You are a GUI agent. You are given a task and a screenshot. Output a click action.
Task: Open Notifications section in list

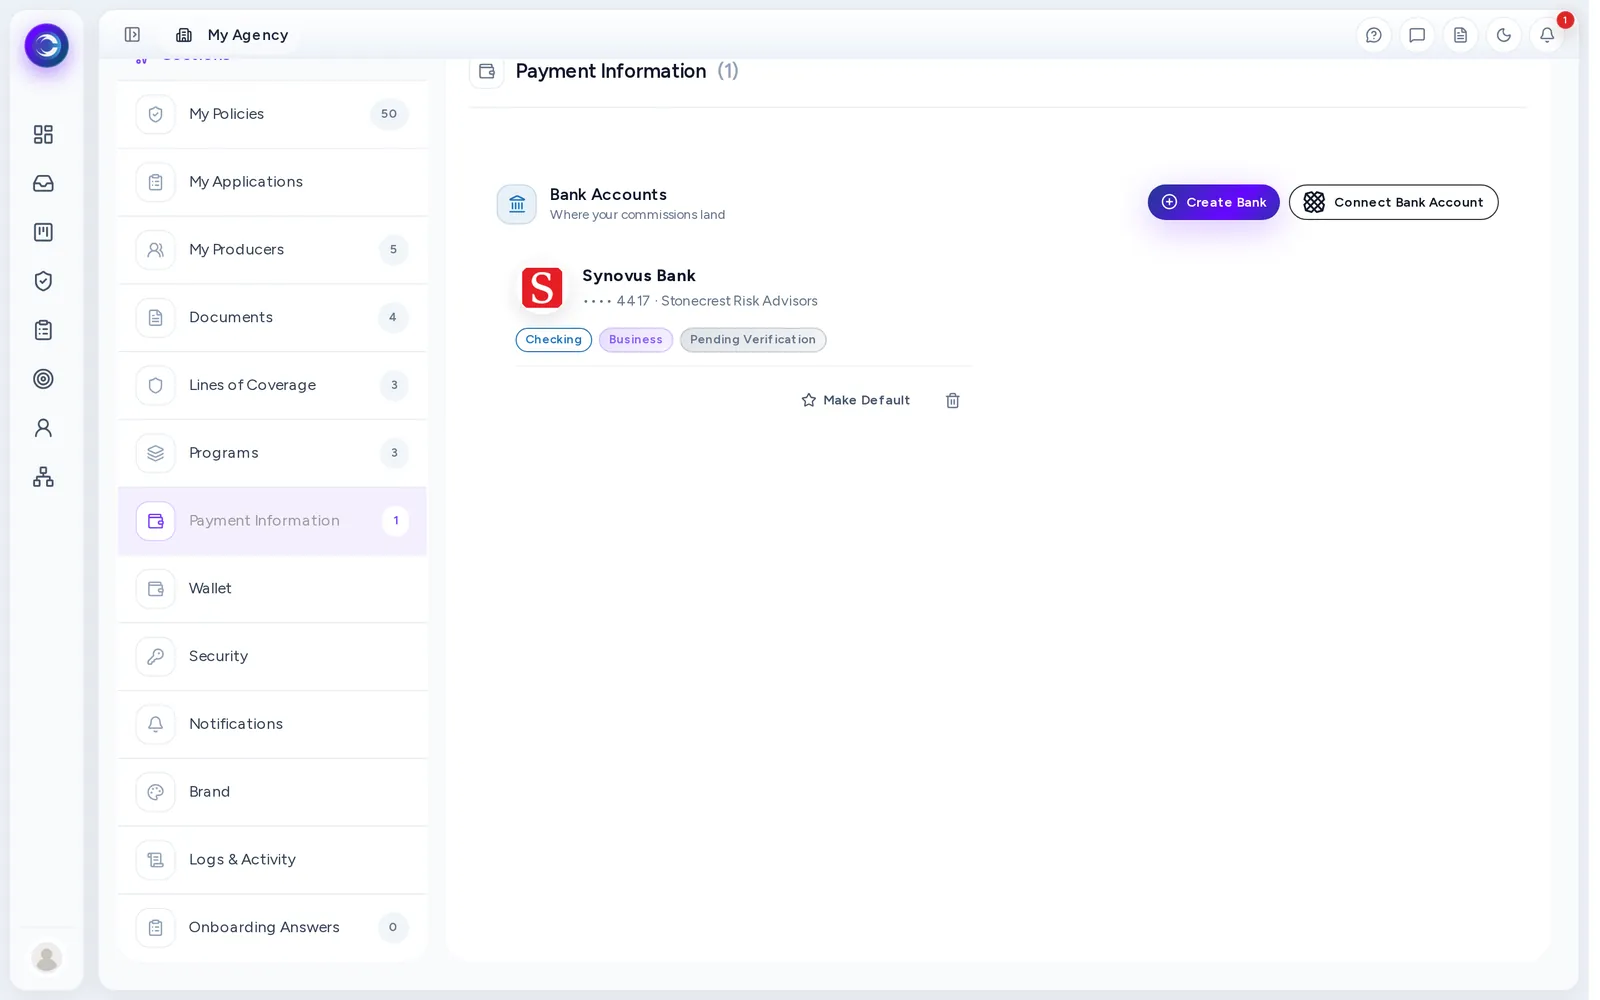point(272,724)
